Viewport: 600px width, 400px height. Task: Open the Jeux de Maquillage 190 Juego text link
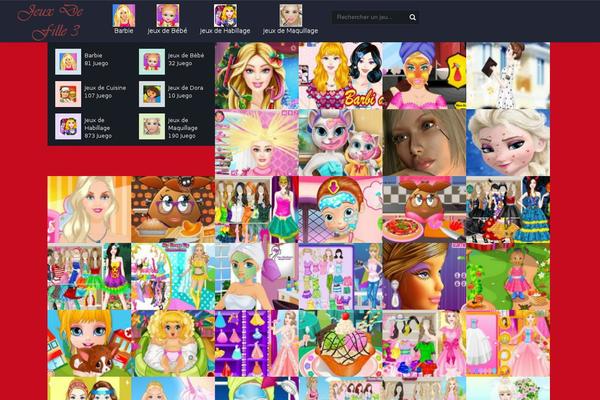coord(183,128)
